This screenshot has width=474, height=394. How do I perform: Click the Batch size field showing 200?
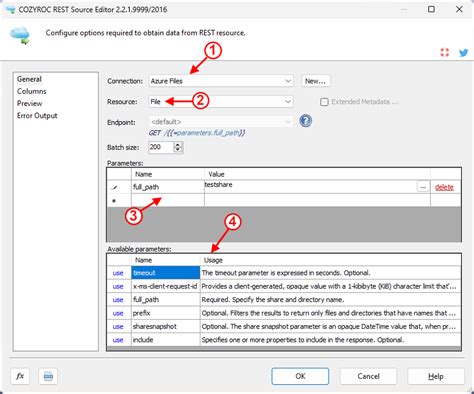tap(161, 147)
